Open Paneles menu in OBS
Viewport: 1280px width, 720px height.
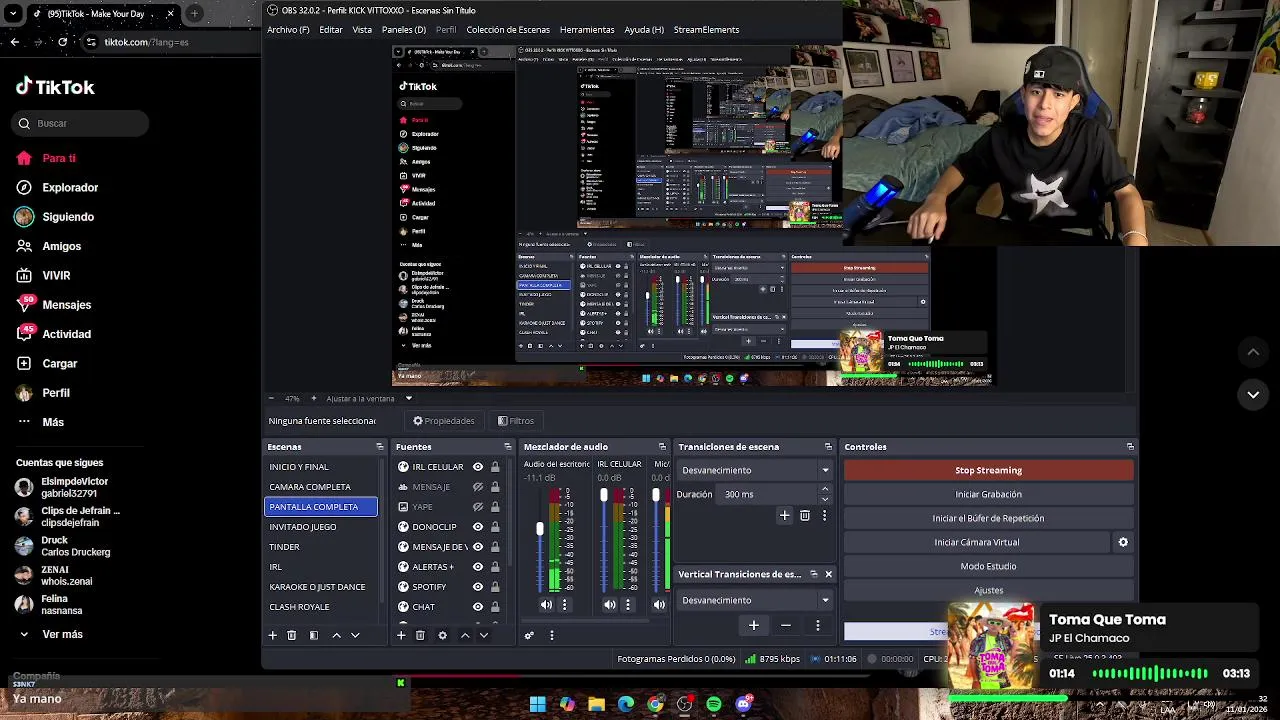pos(404,30)
